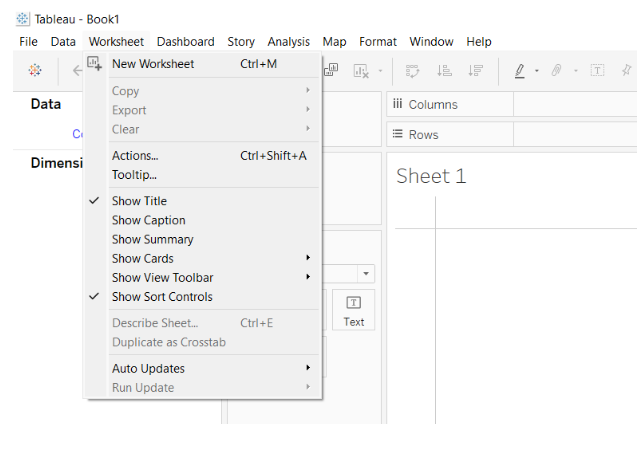The image size is (641, 462).
Task: Click the clear sheet toolbar icon
Action: (x=359, y=70)
